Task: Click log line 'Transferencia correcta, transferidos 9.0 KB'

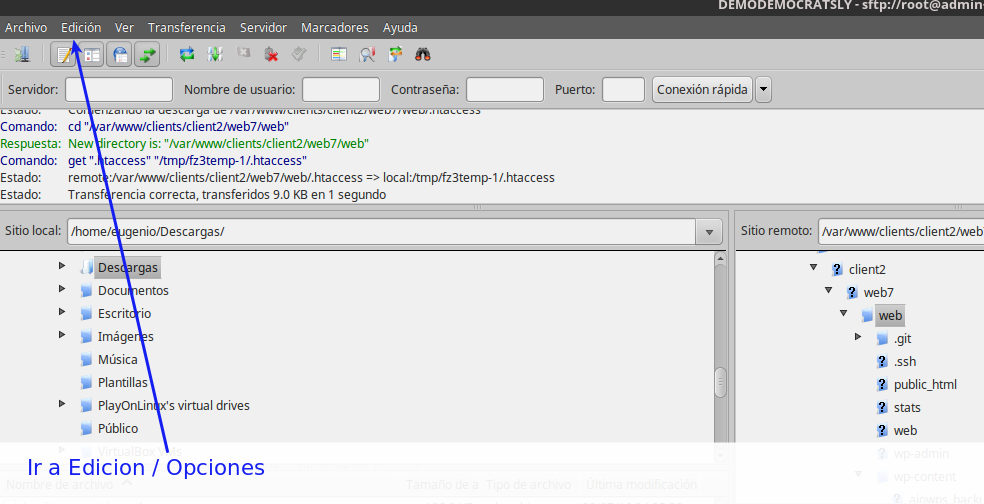Action: [227, 195]
